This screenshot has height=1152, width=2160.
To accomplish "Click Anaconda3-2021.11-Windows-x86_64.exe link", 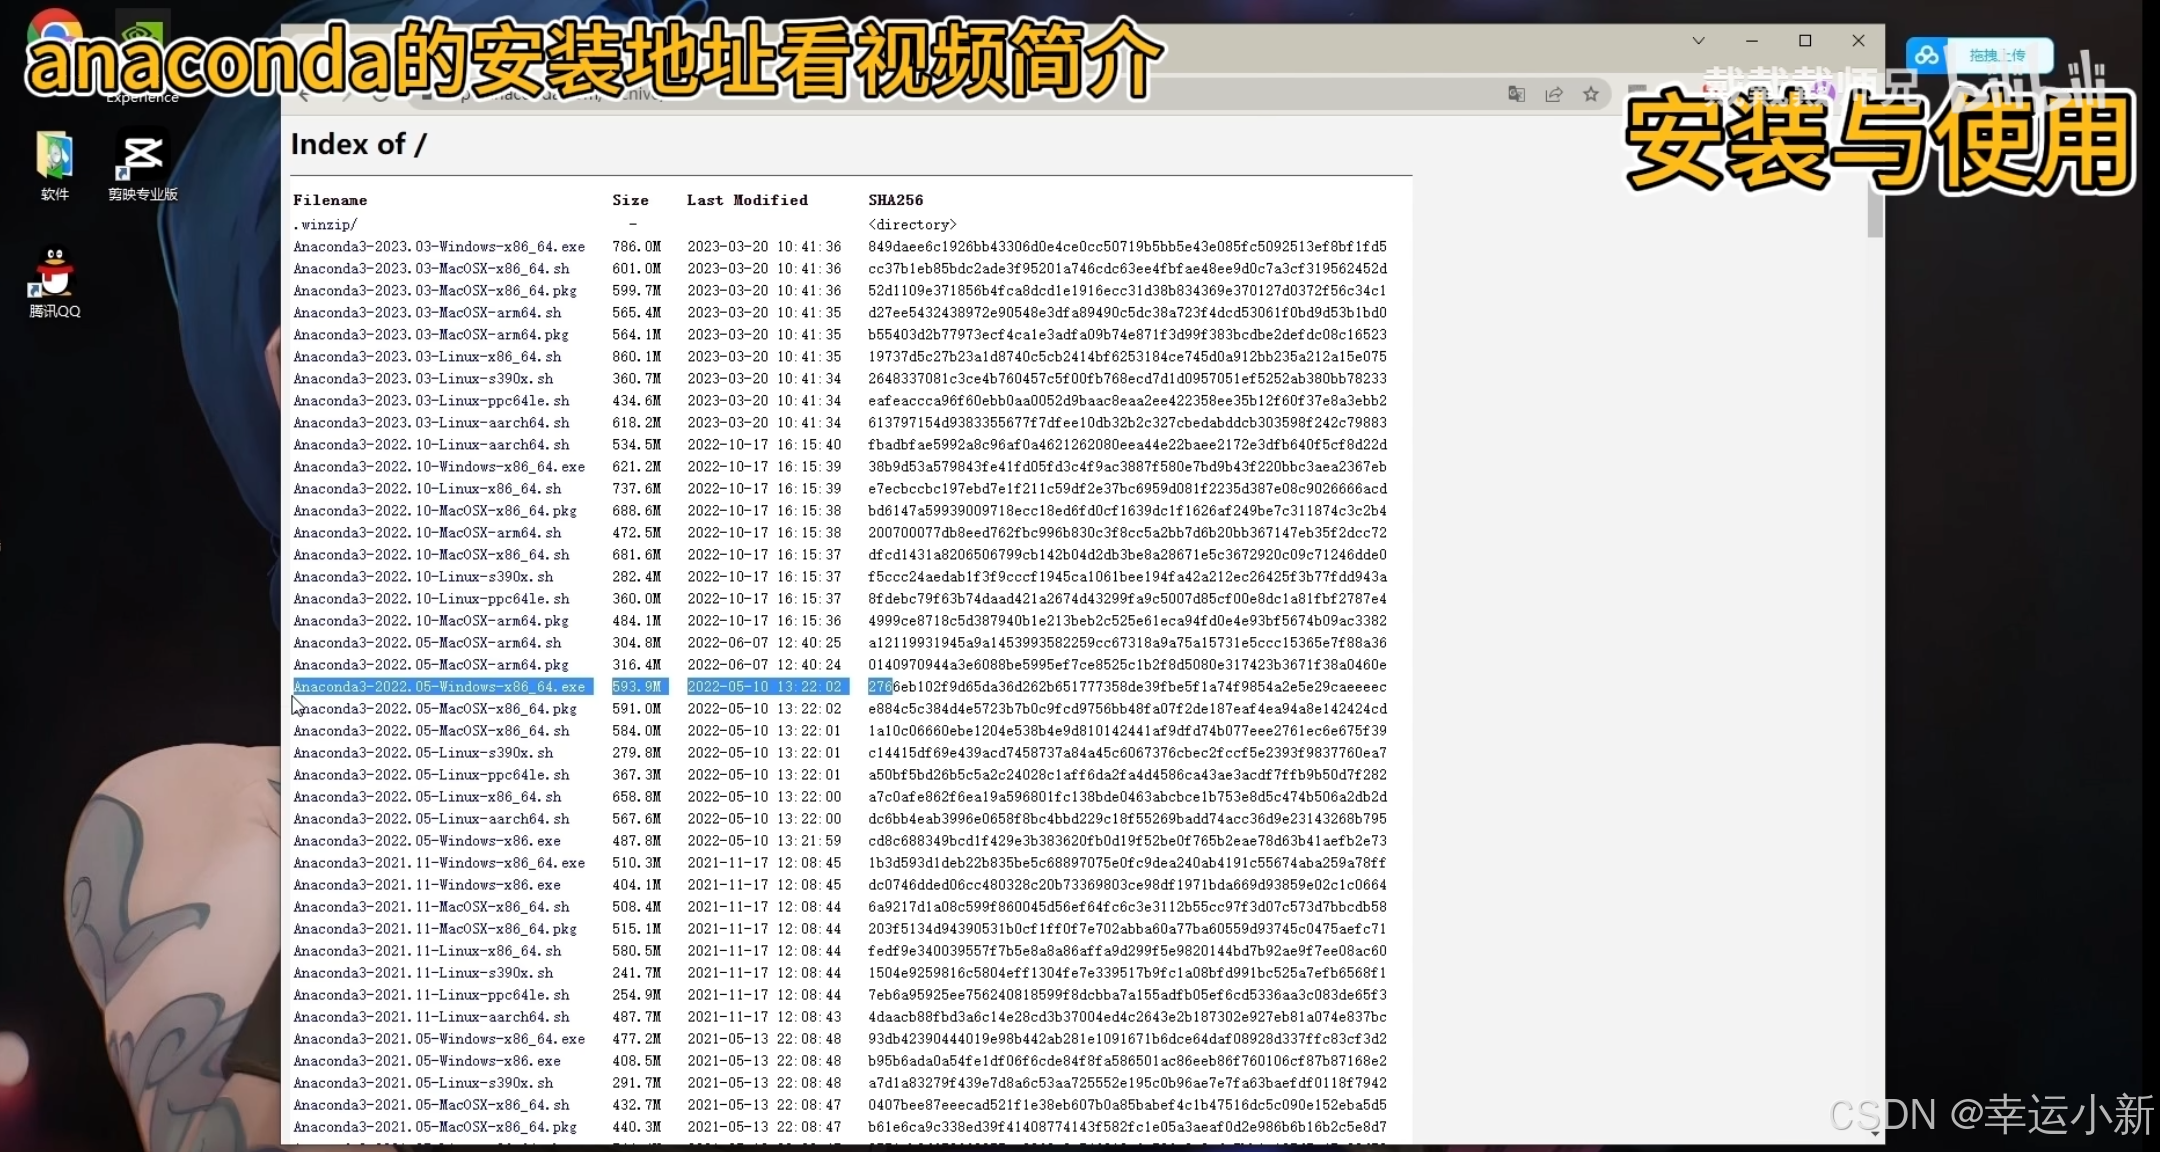I will [439, 863].
